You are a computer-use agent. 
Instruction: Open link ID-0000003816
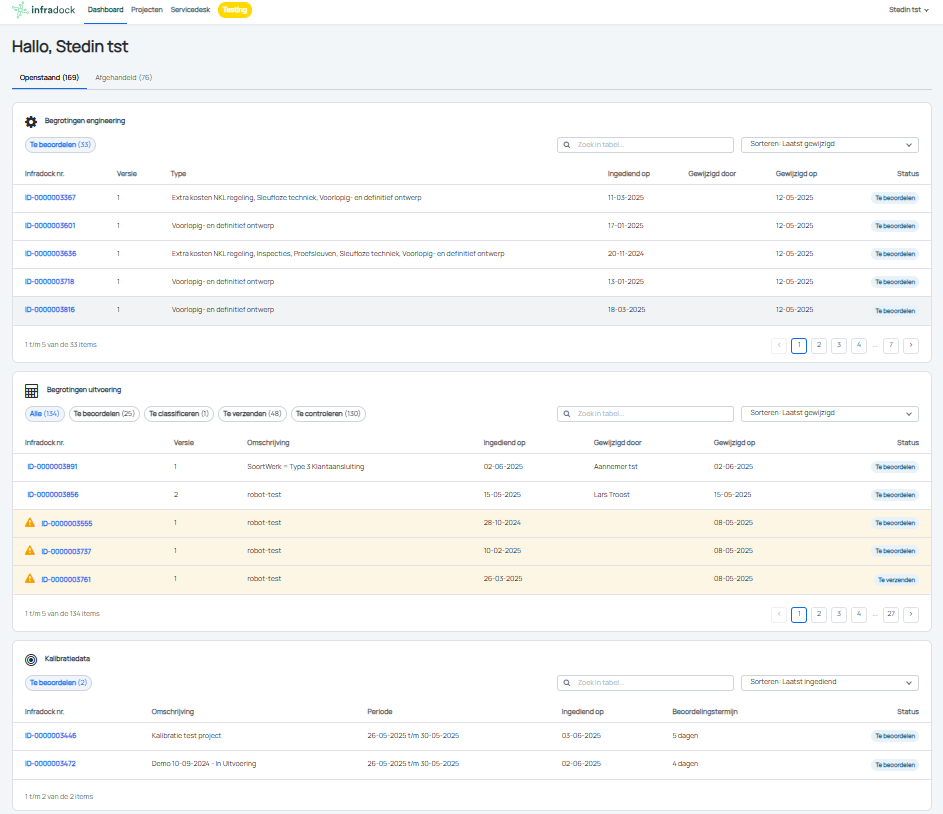[x=50, y=310]
